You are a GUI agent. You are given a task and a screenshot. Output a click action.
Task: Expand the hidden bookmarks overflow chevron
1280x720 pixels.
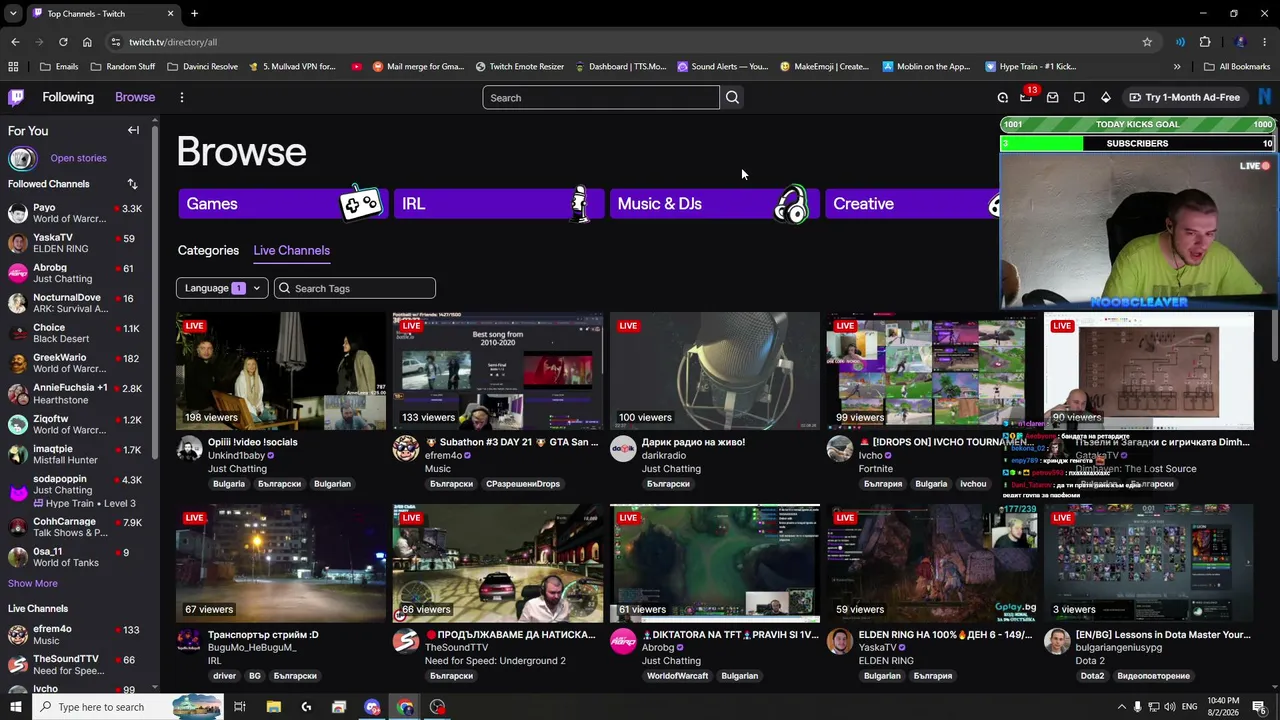1177,67
